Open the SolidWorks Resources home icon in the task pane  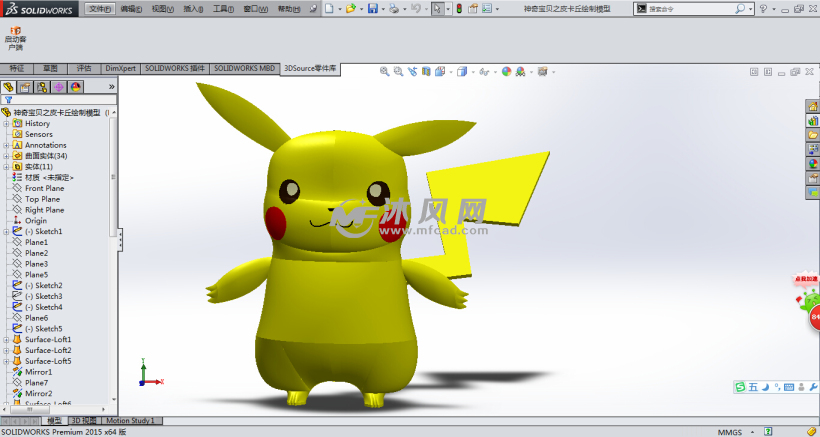[x=813, y=107]
